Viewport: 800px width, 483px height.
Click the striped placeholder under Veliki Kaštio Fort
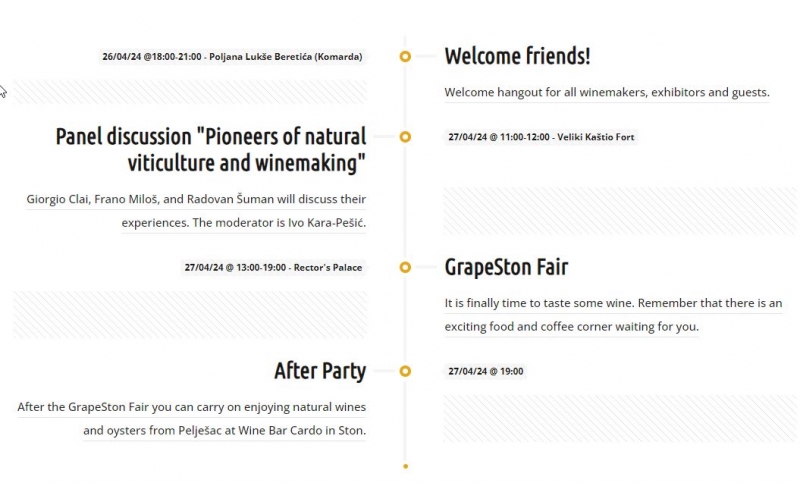coord(621,211)
